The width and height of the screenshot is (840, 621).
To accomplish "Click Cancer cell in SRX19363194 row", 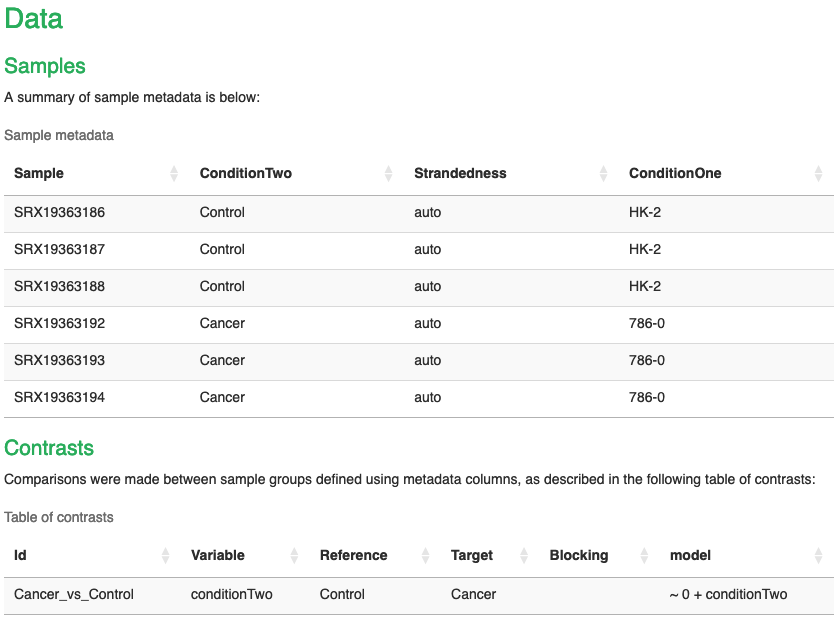I will (x=222, y=398).
